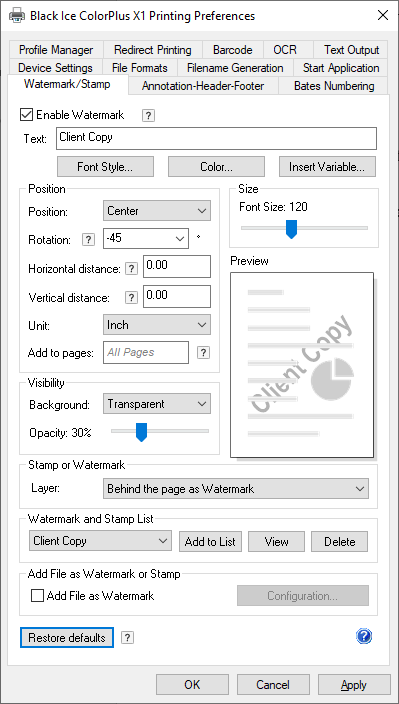Click help icon next to Horizontal distance
399x704 pixels.
tap(131, 269)
